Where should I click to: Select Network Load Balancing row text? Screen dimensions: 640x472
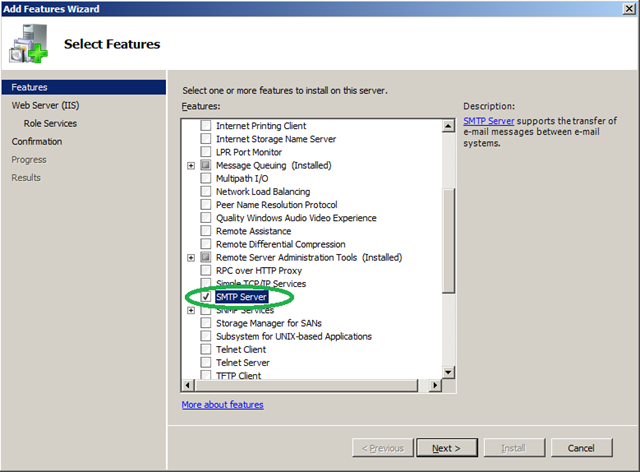(x=263, y=191)
